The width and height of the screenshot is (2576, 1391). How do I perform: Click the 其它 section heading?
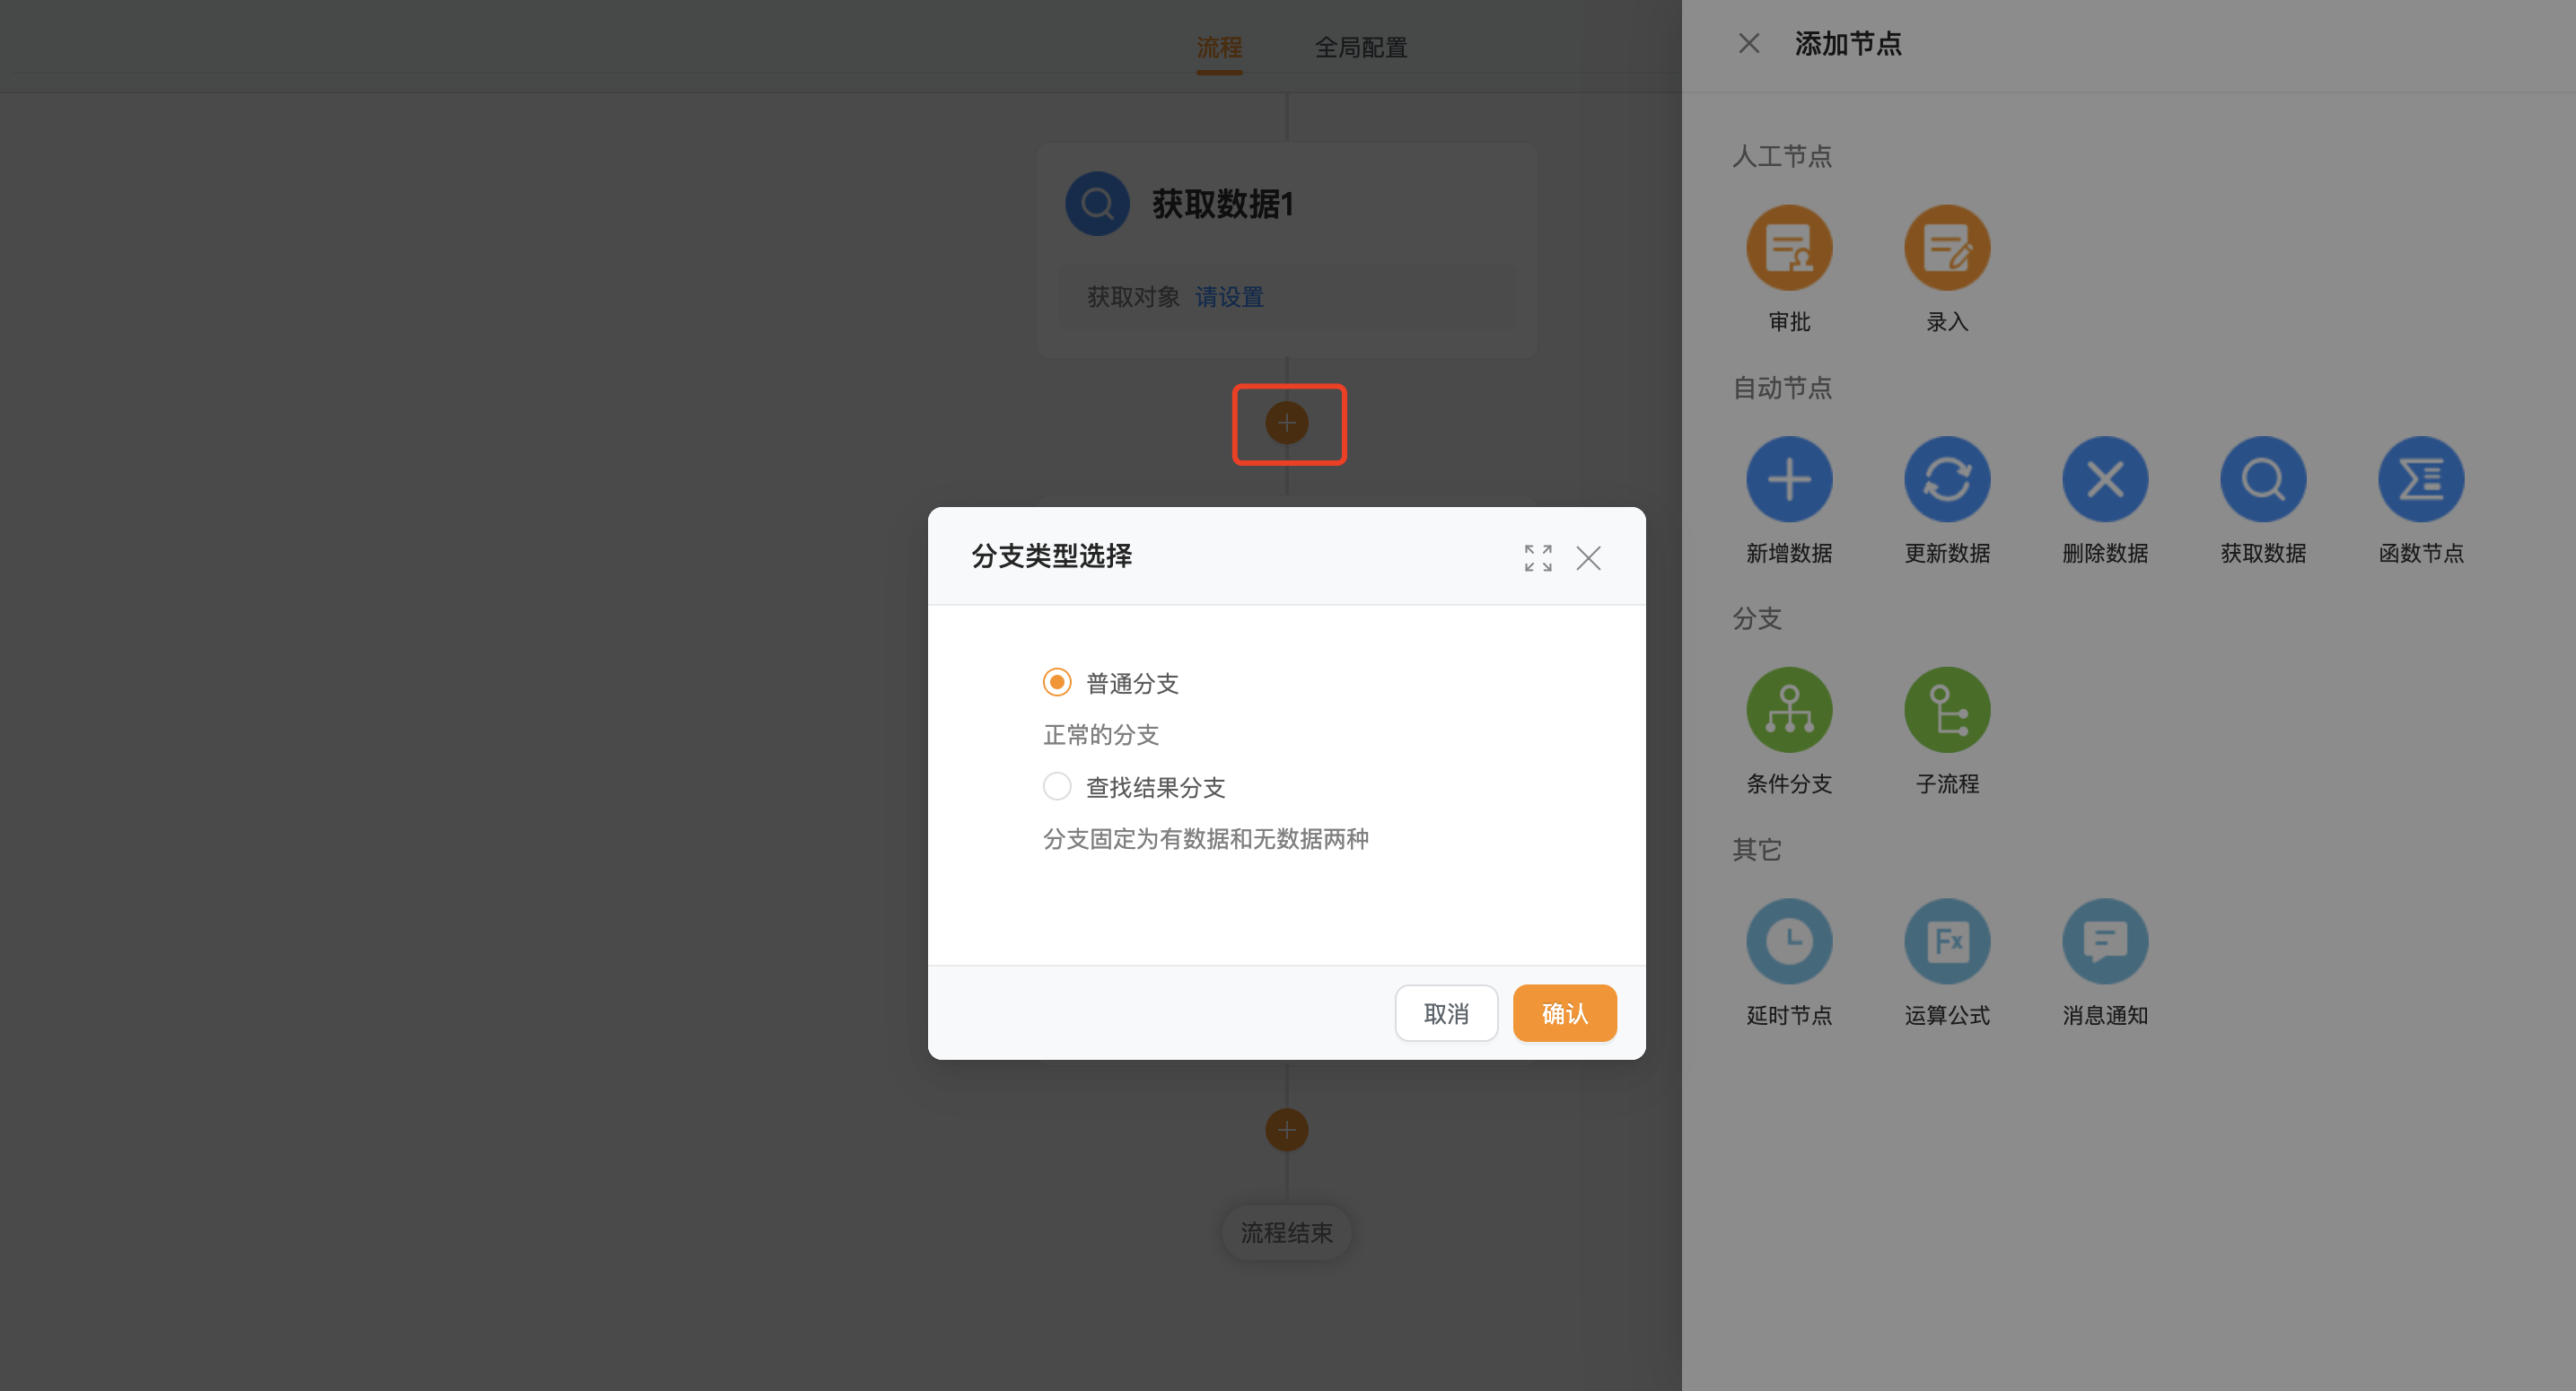(x=1757, y=849)
